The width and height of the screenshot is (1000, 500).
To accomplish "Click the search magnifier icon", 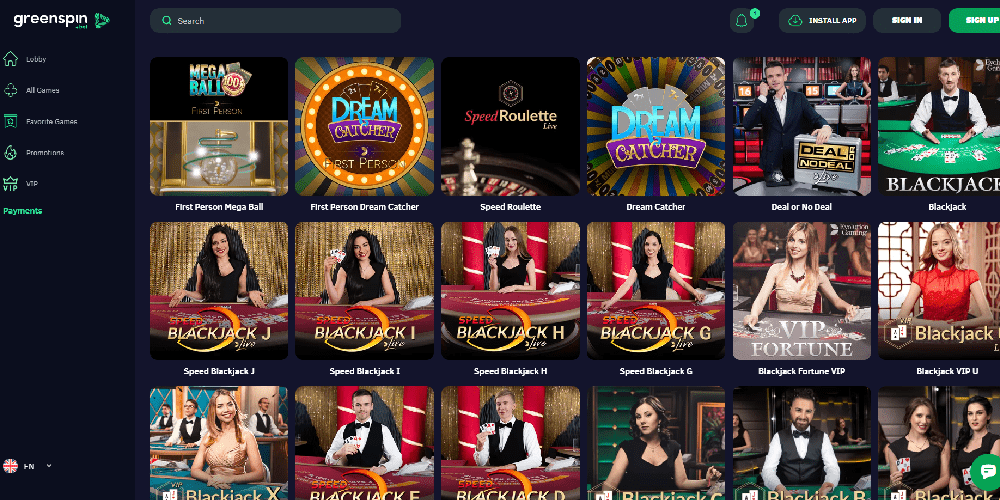I will point(167,21).
